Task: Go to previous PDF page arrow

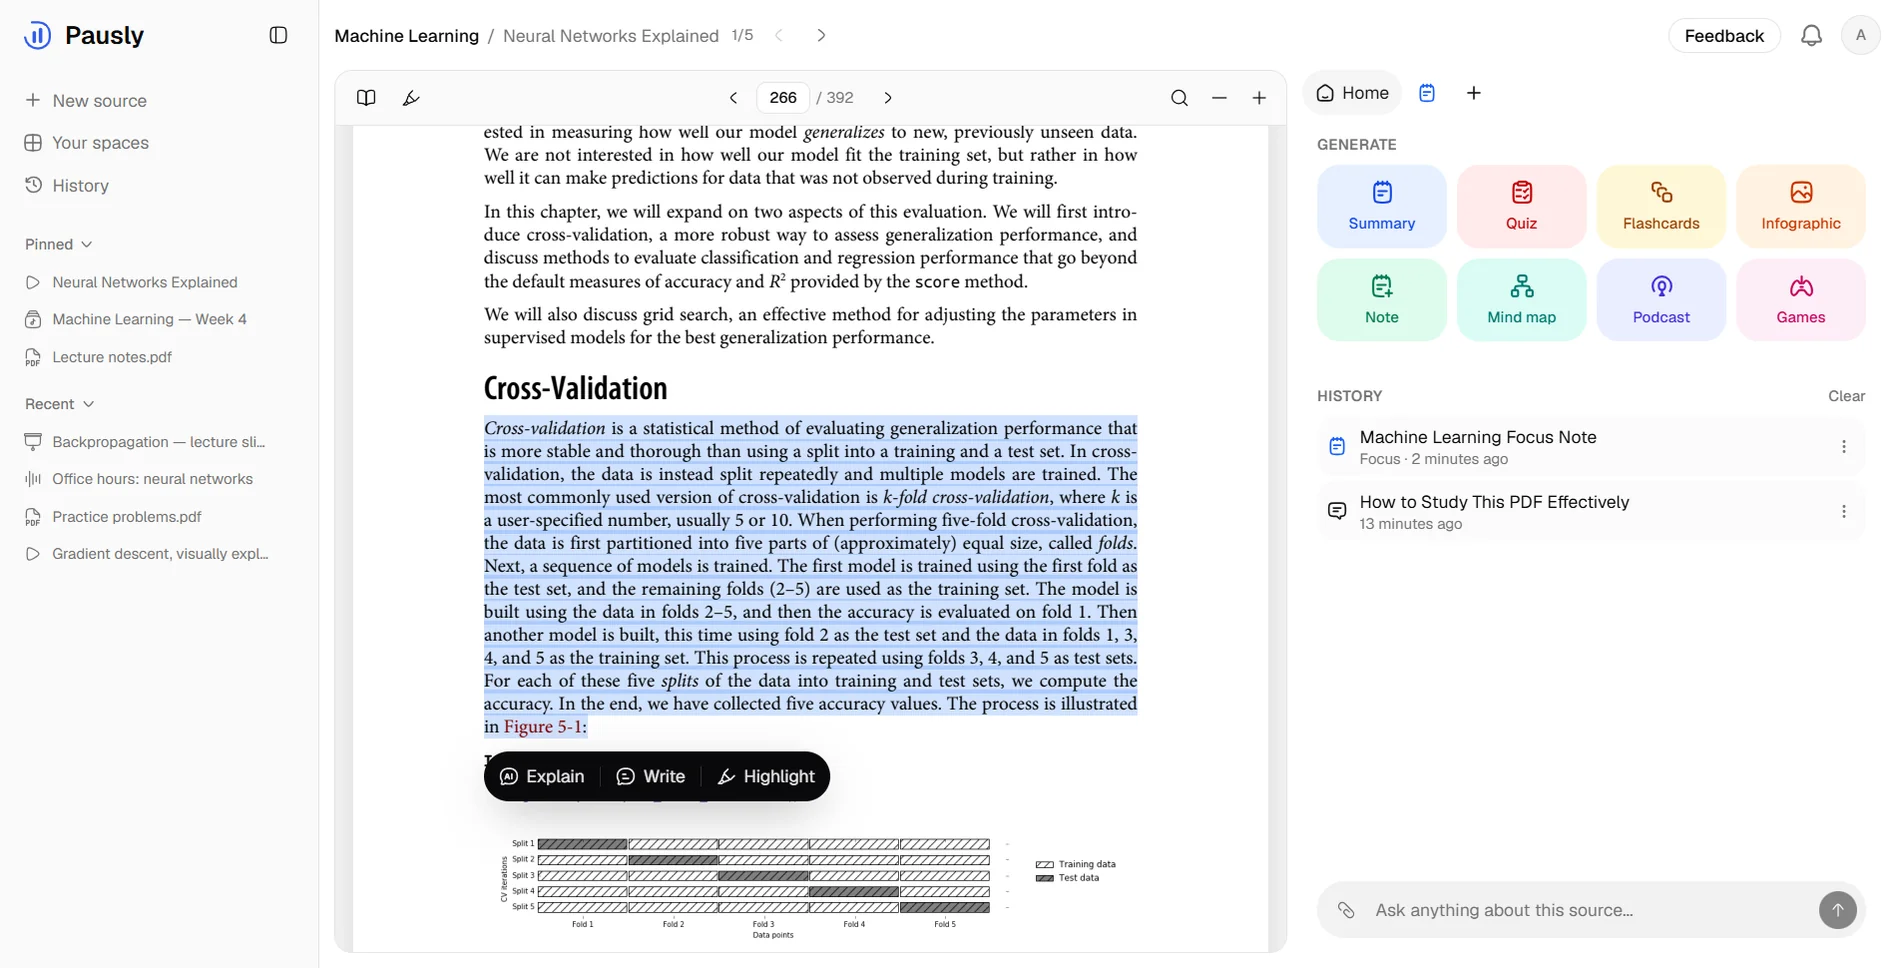Action: click(x=733, y=97)
